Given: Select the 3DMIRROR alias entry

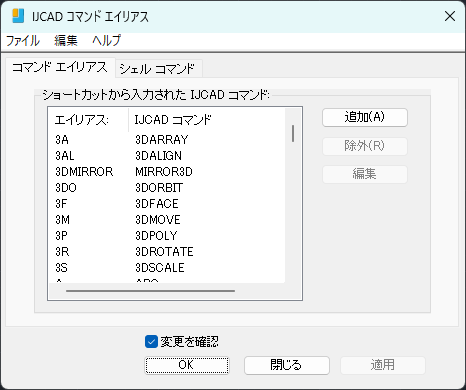Looking at the screenshot, I should (84, 172).
